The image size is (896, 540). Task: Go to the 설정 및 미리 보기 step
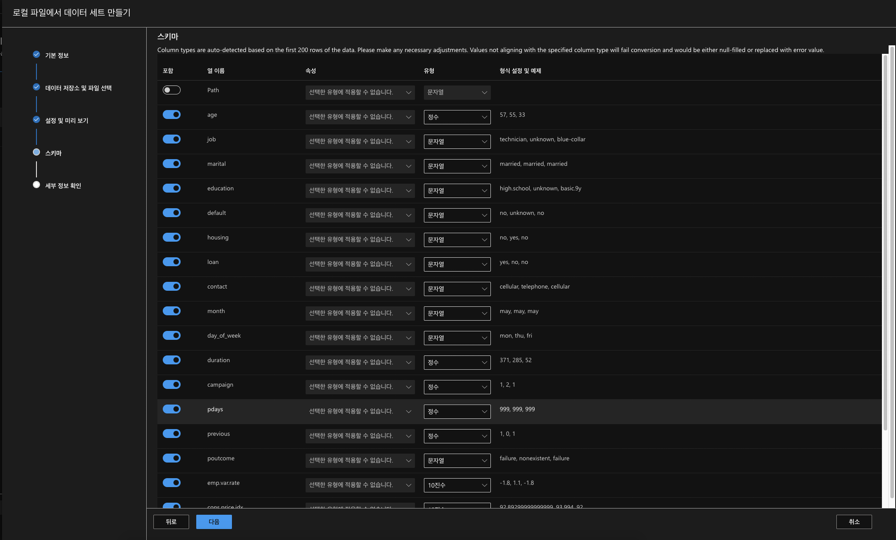tap(66, 121)
